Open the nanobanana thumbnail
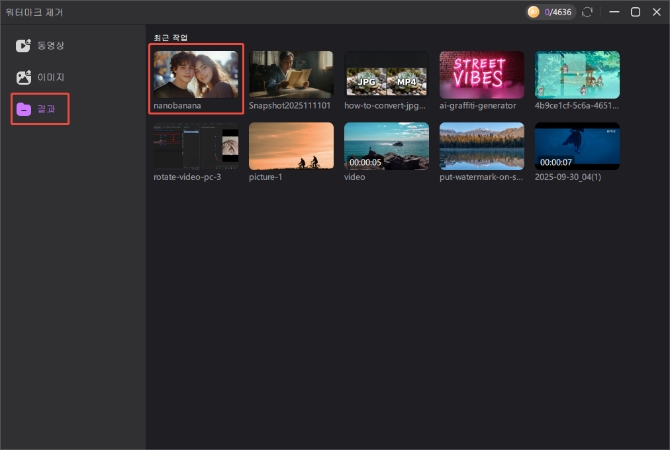The height and width of the screenshot is (450, 670). pyautogui.click(x=196, y=73)
